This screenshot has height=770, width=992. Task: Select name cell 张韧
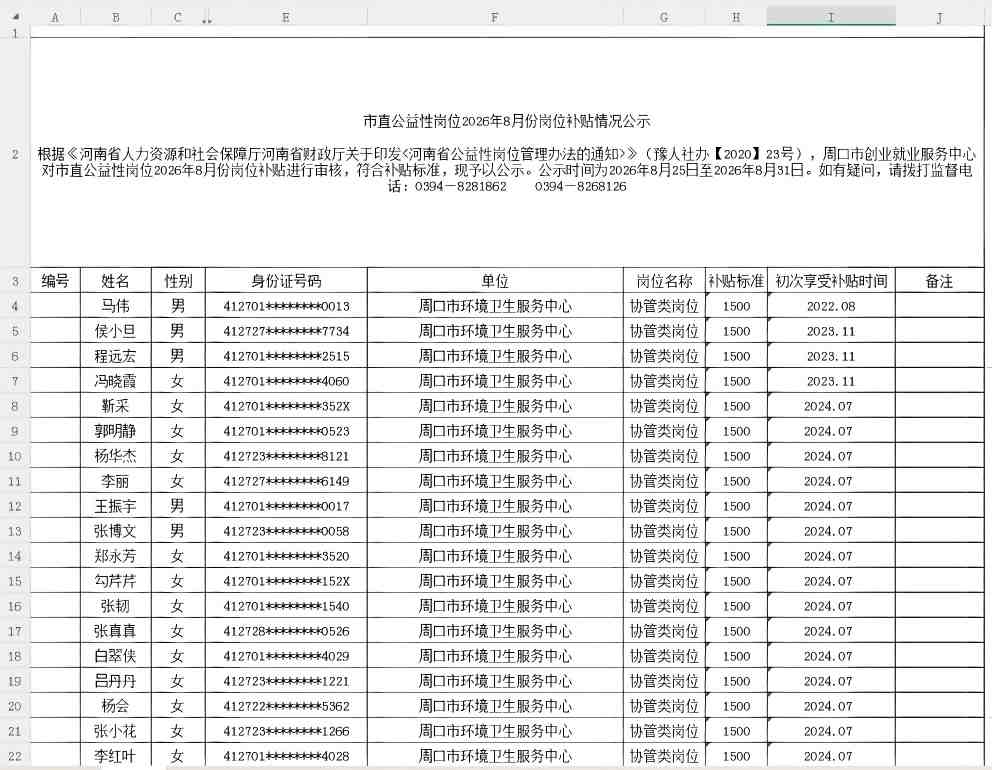[116, 606]
